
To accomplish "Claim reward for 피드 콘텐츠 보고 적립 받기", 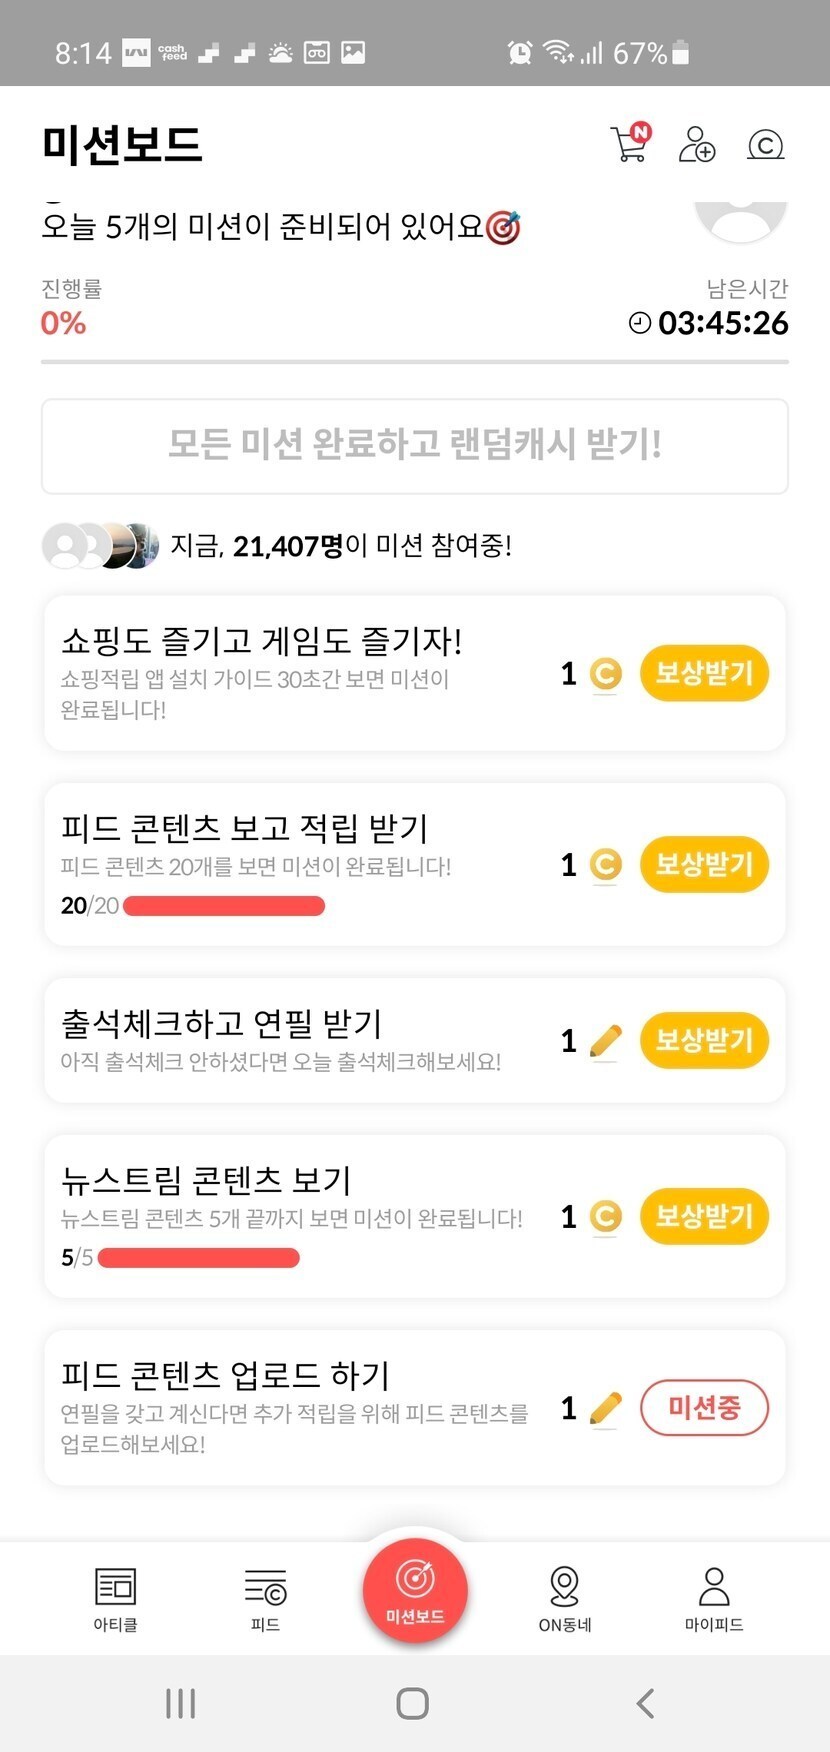I will 704,864.
